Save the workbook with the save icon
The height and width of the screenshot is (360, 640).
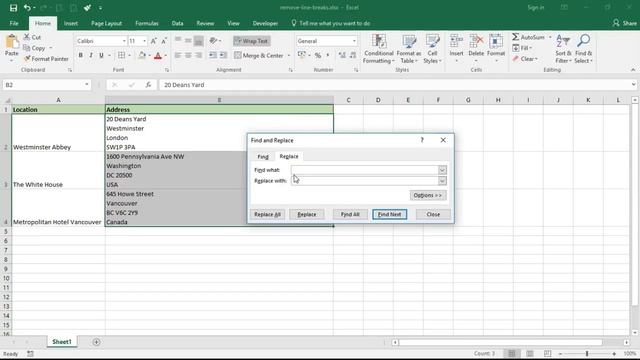13,8
